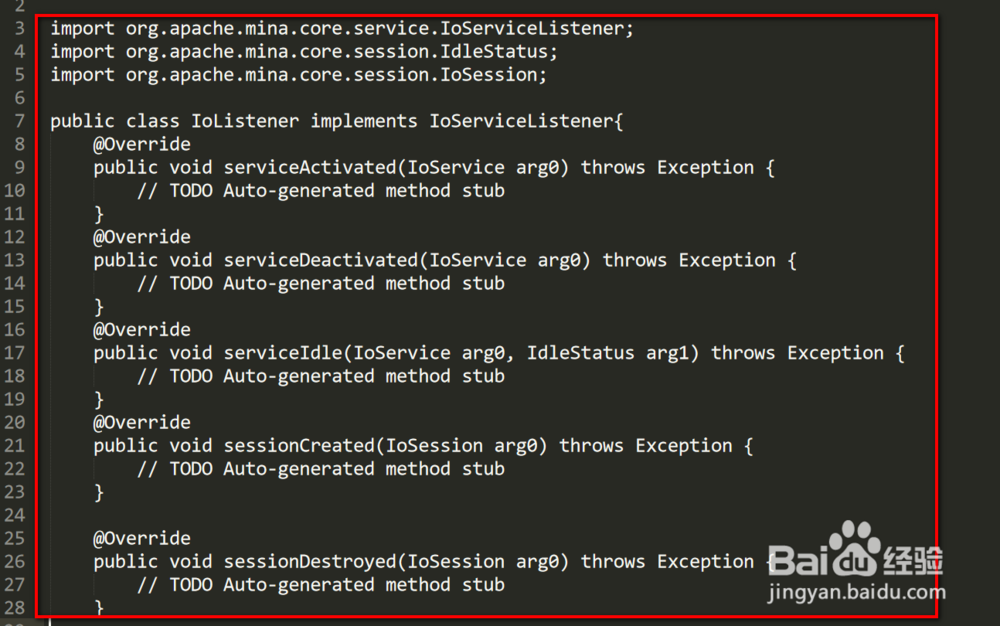Click the TODO comment on line 10
Viewport: 1000px width, 626px height.
coord(321,191)
